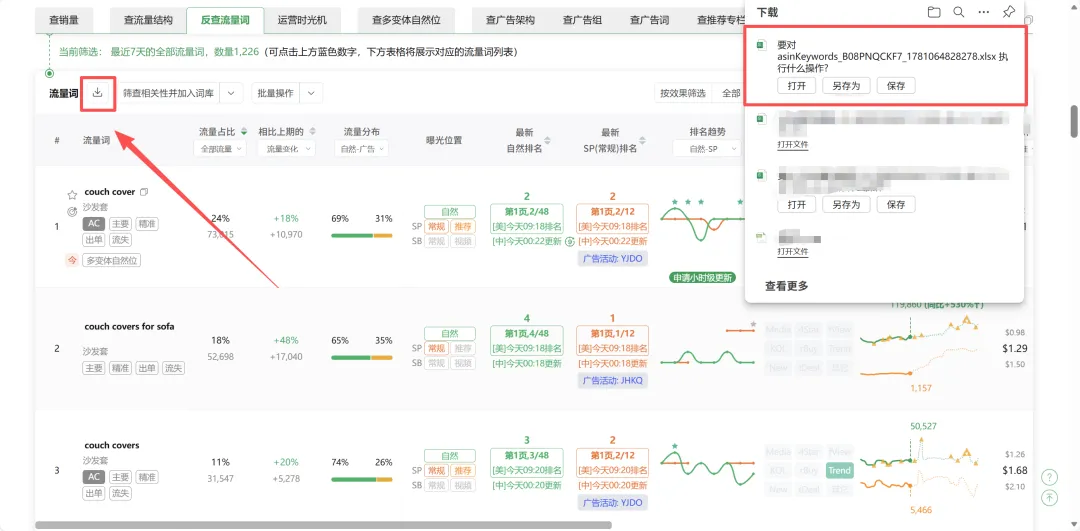Sort by 相比上期的 column arrows
The height and width of the screenshot is (531, 1080).
(x=312, y=132)
